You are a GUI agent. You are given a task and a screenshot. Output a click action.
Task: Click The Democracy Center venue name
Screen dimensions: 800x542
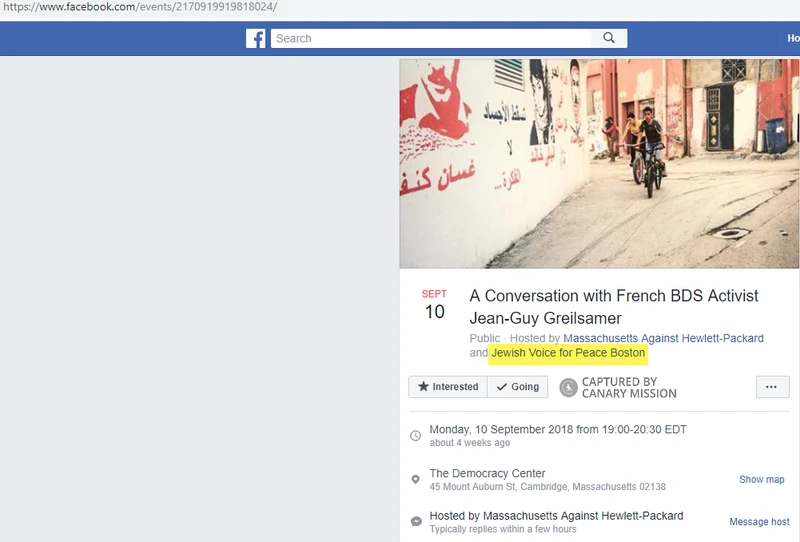click(x=487, y=473)
